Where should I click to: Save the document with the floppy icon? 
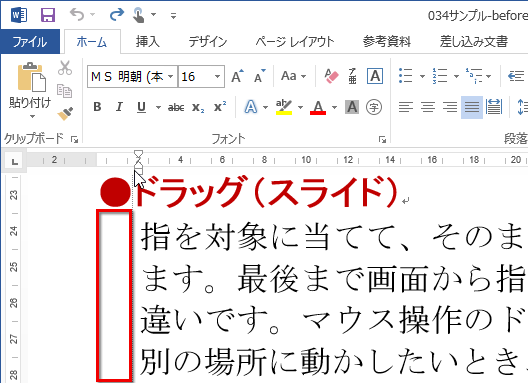point(48,15)
